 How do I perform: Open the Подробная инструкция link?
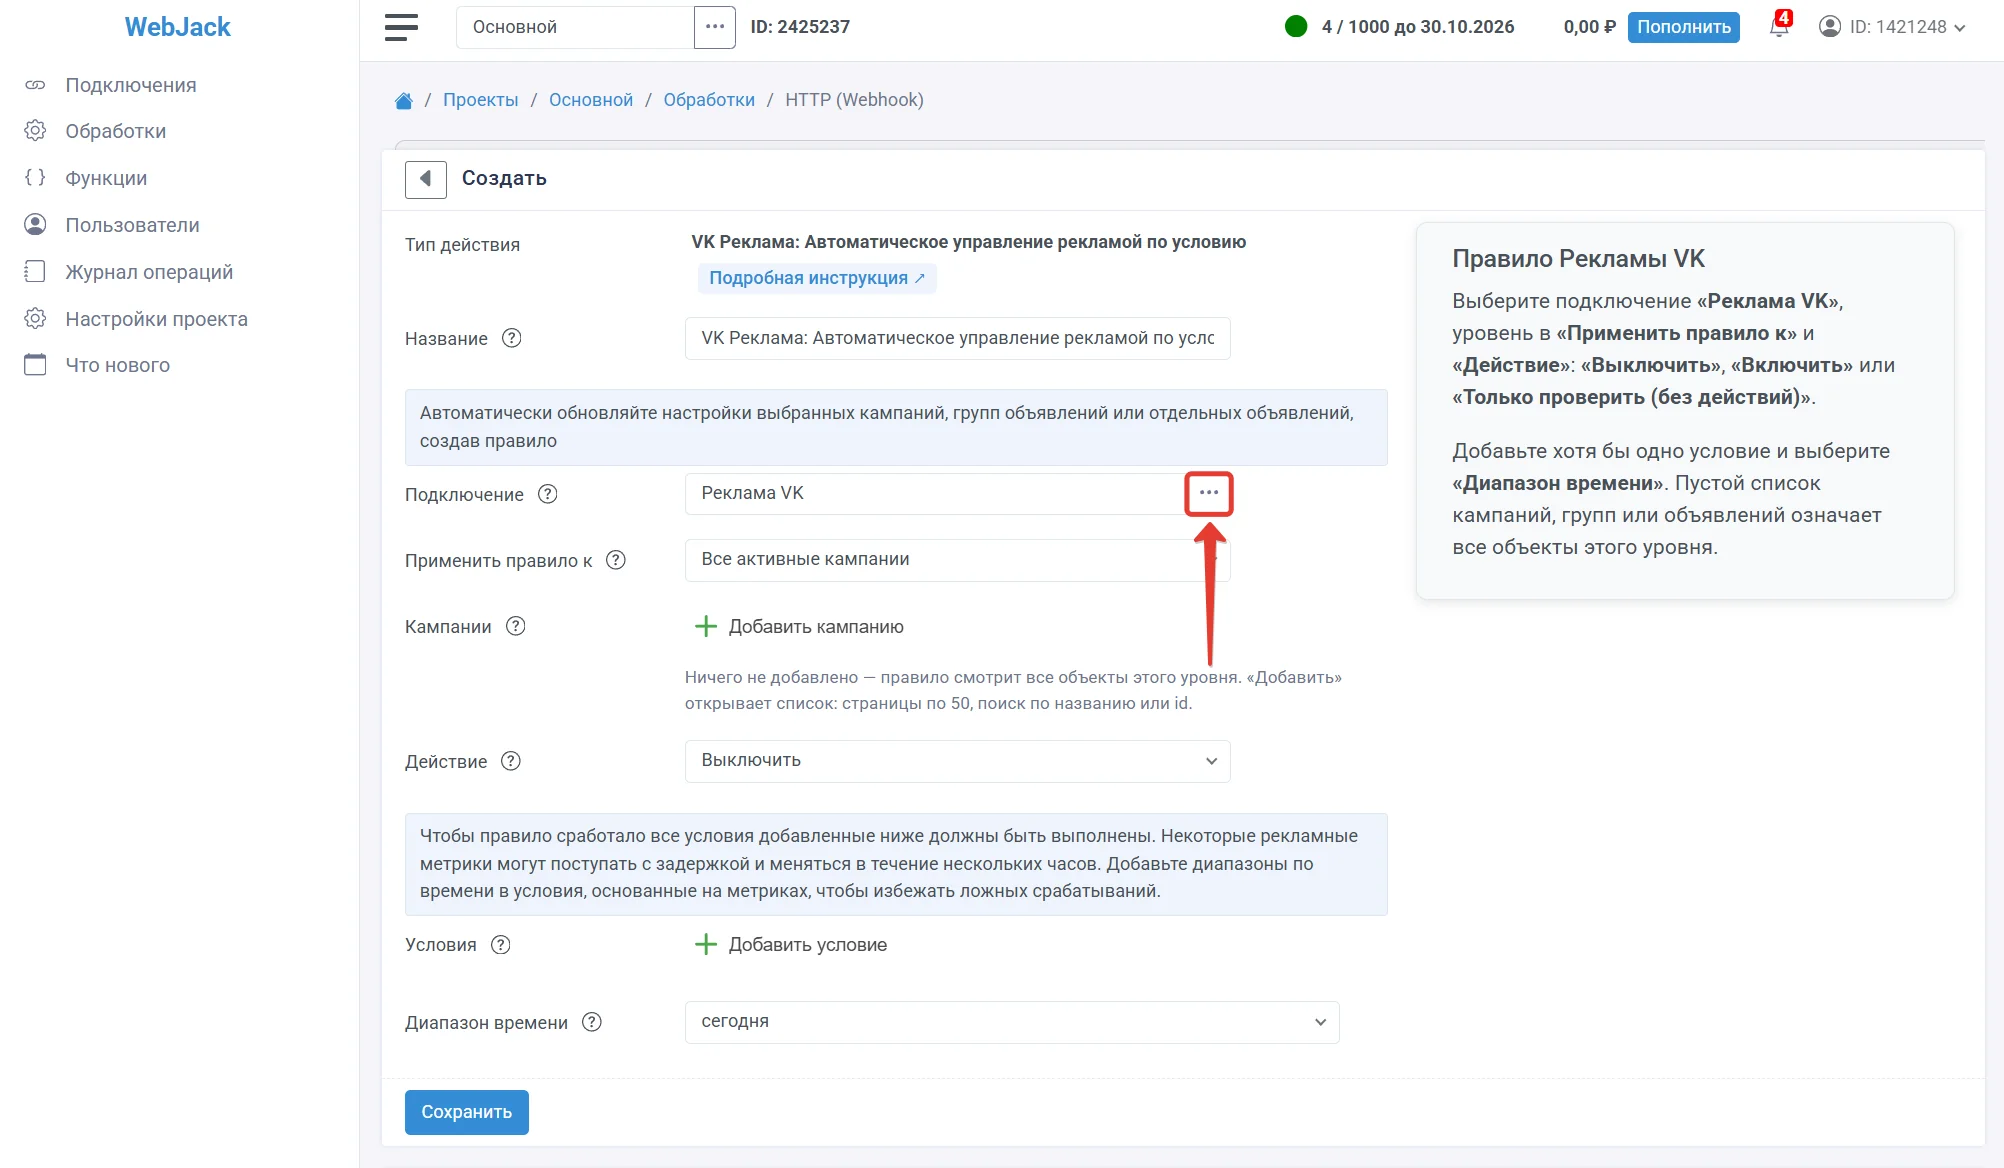(x=816, y=278)
